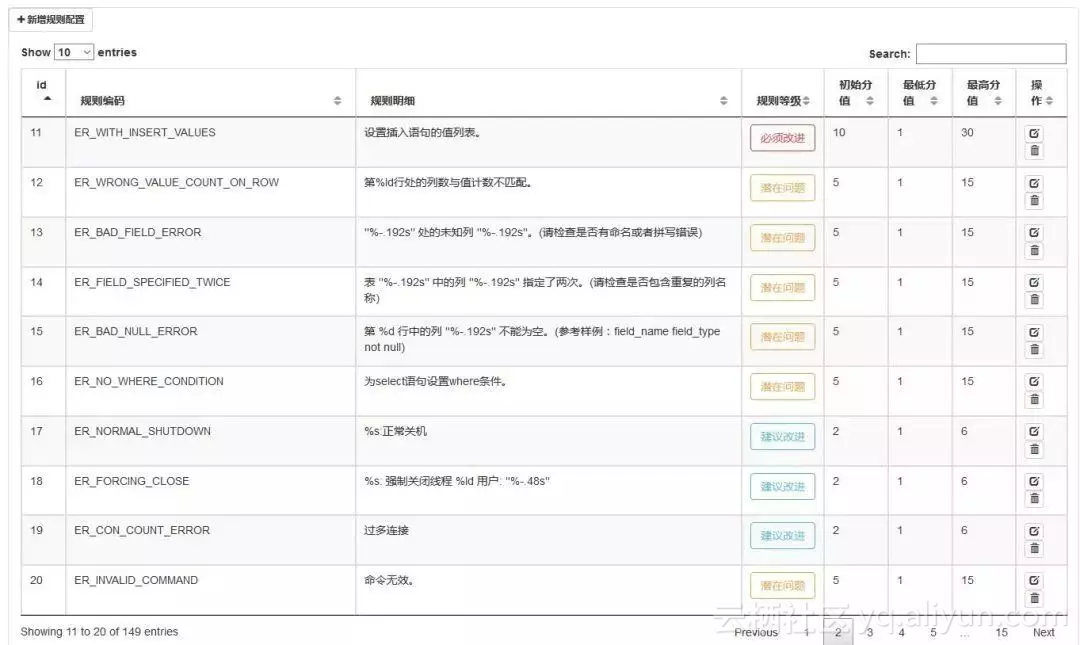This screenshot has width=1080, height=645.
Task: Select rule code ER_CON_COUNT_ERROR text
Action: coord(142,530)
